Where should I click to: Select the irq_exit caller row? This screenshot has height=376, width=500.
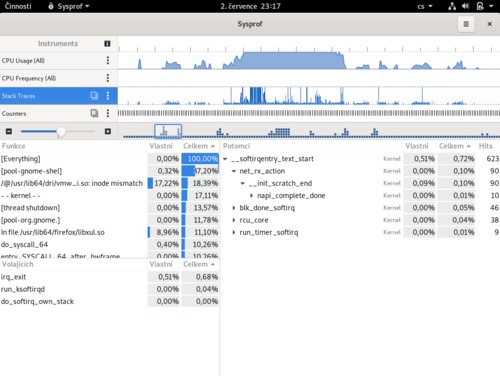pos(109,277)
